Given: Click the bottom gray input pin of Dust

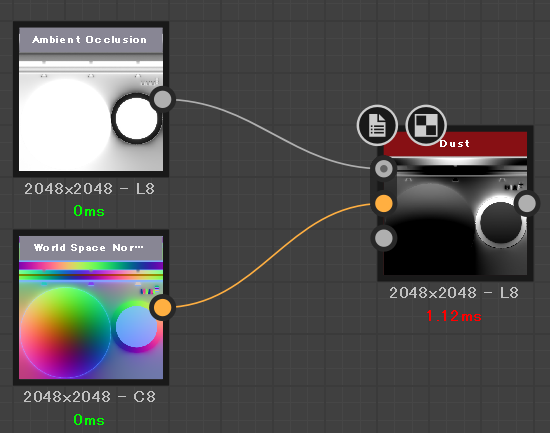Looking at the screenshot, I should point(384,238).
